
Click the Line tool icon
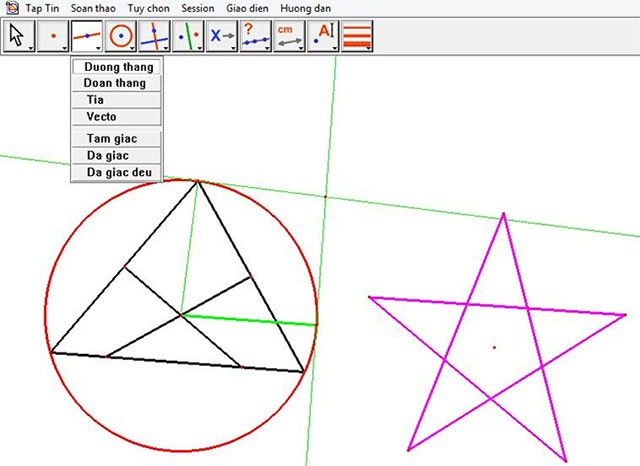87,37
